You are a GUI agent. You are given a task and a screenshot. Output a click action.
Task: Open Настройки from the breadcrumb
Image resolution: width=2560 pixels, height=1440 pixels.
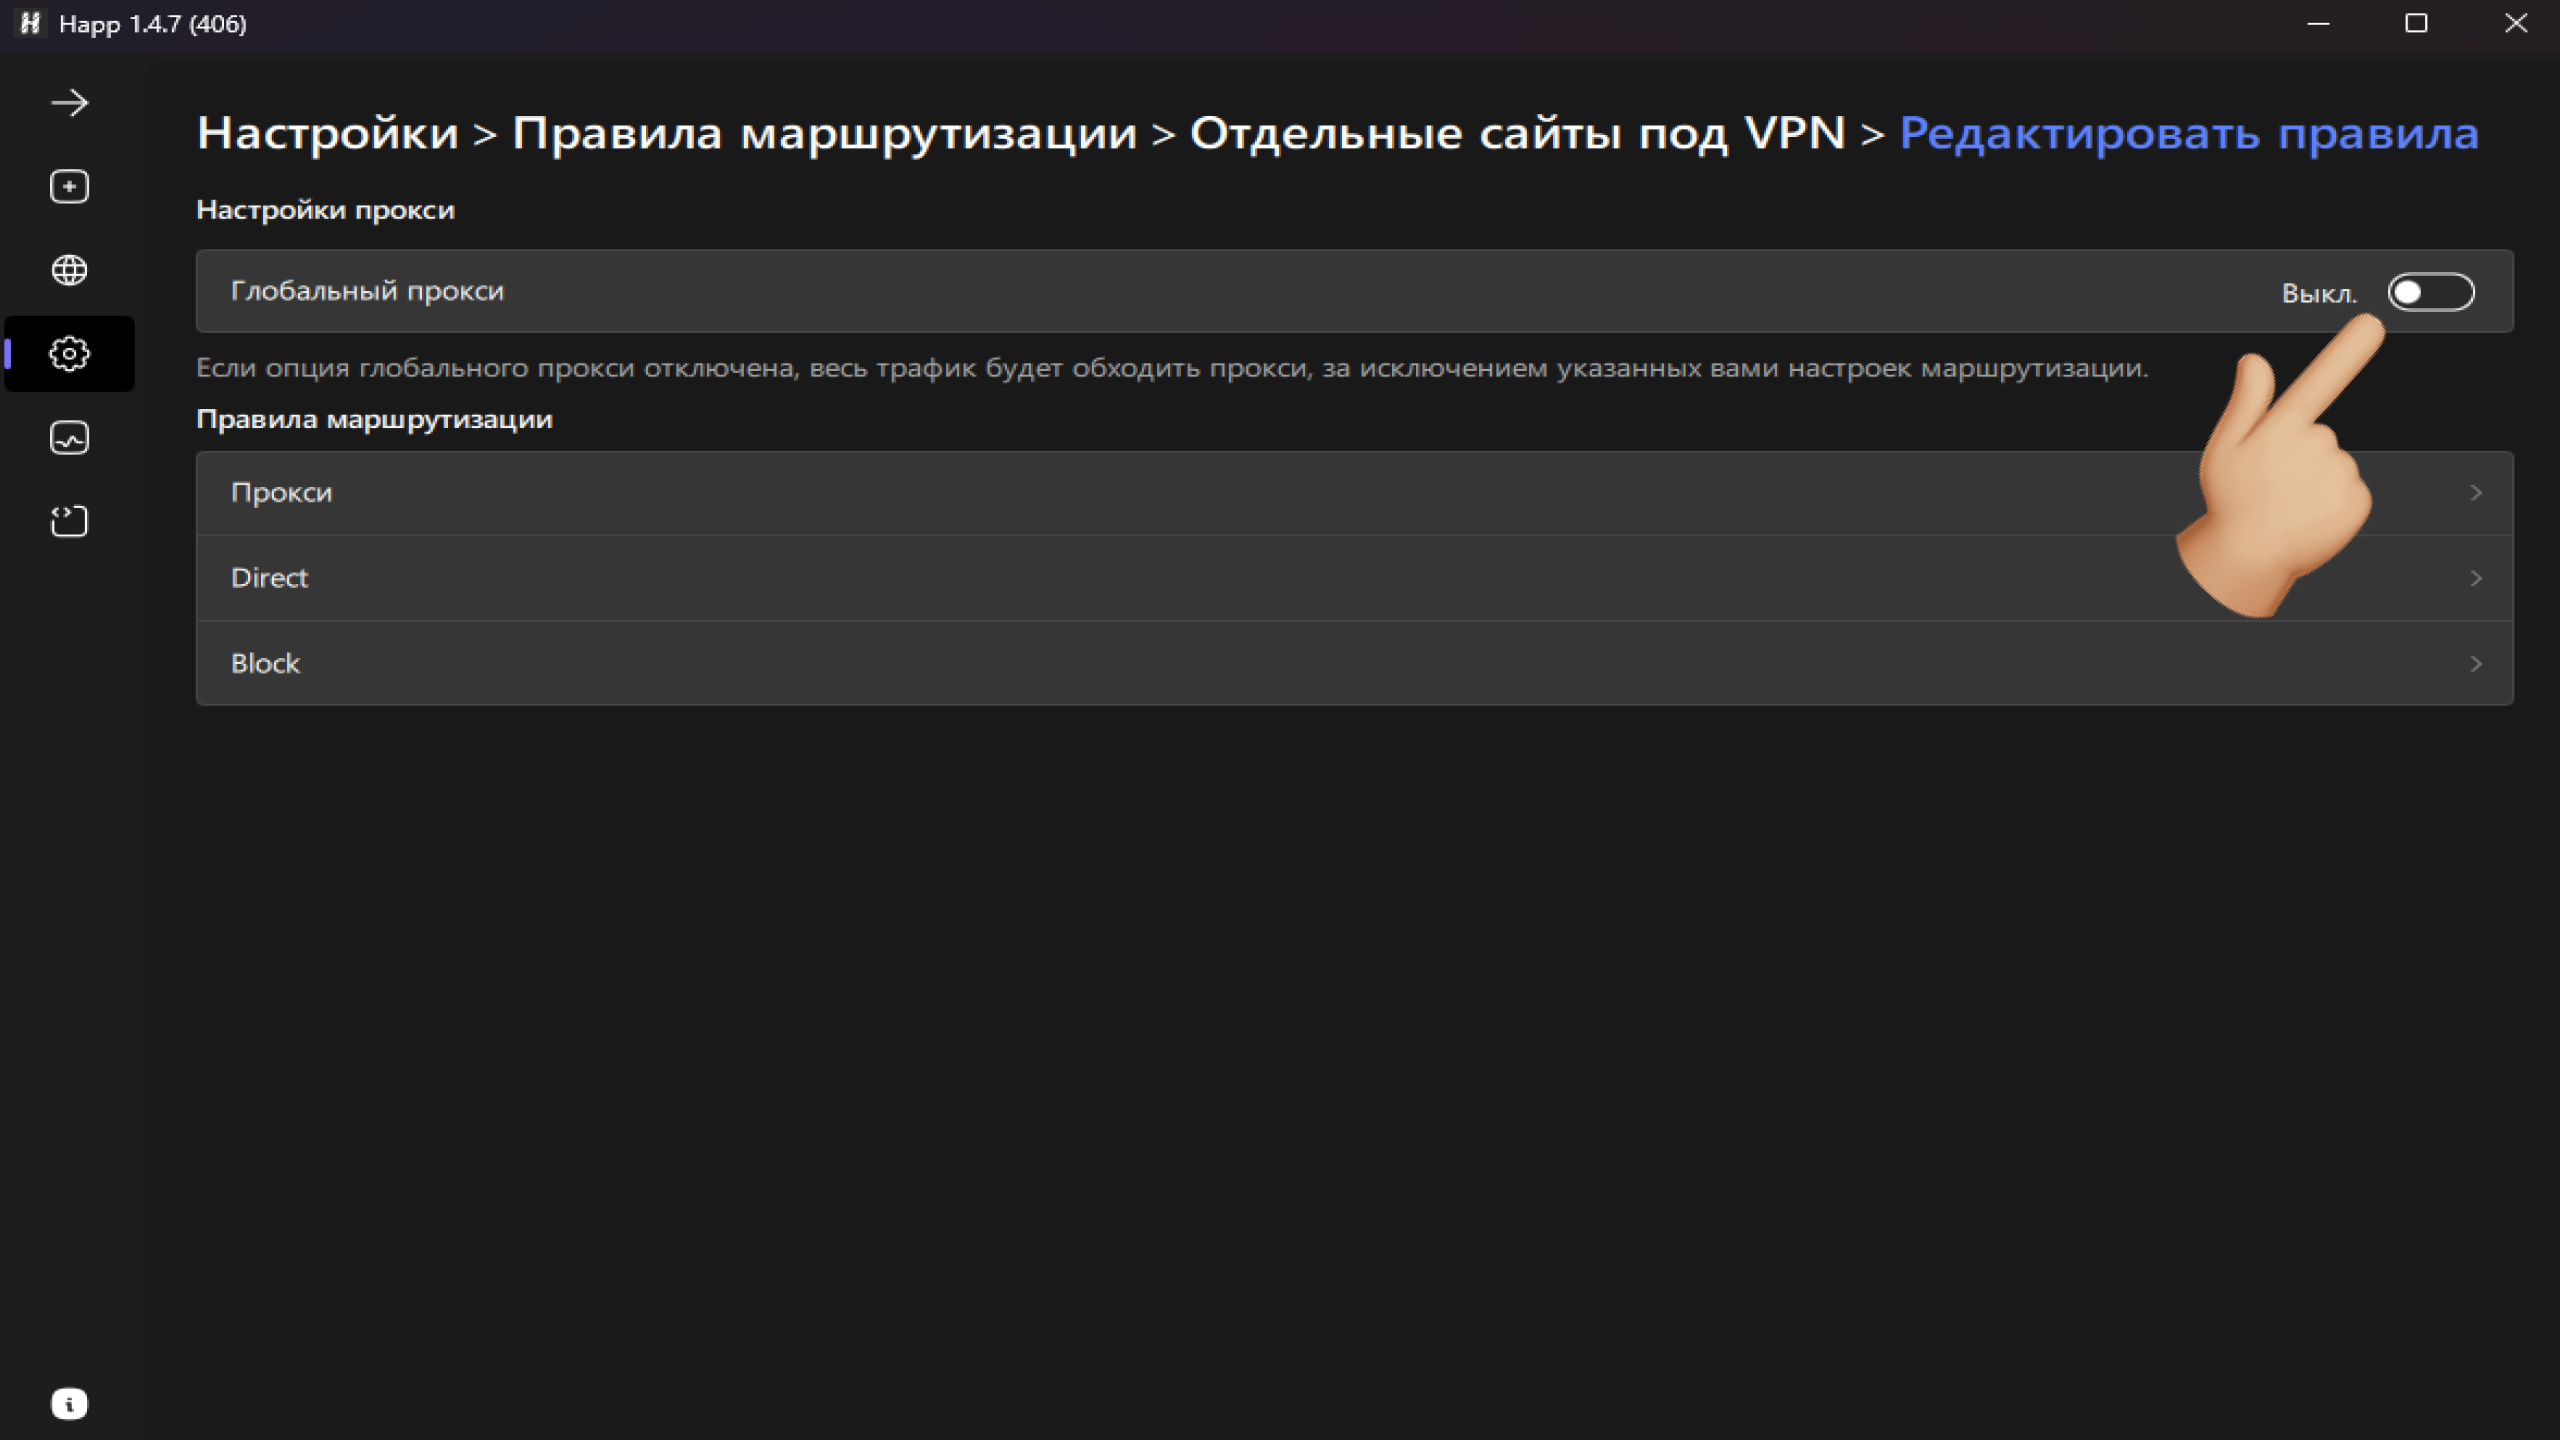[330, 132]
